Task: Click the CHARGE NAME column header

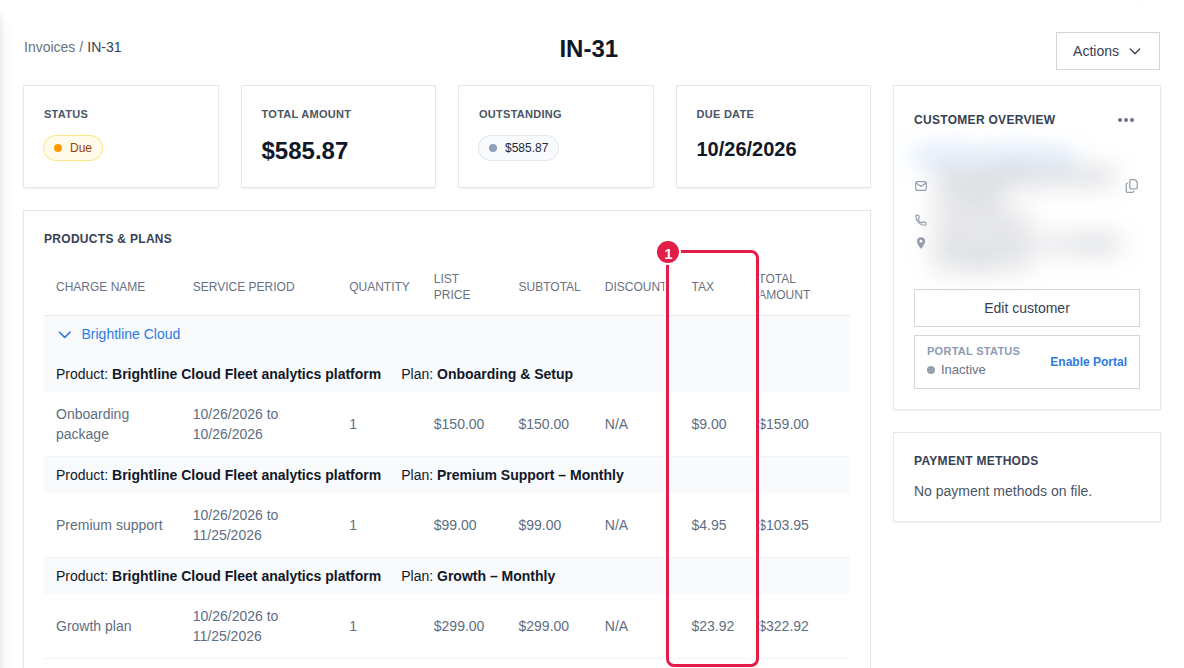Action: coord(100,287)
